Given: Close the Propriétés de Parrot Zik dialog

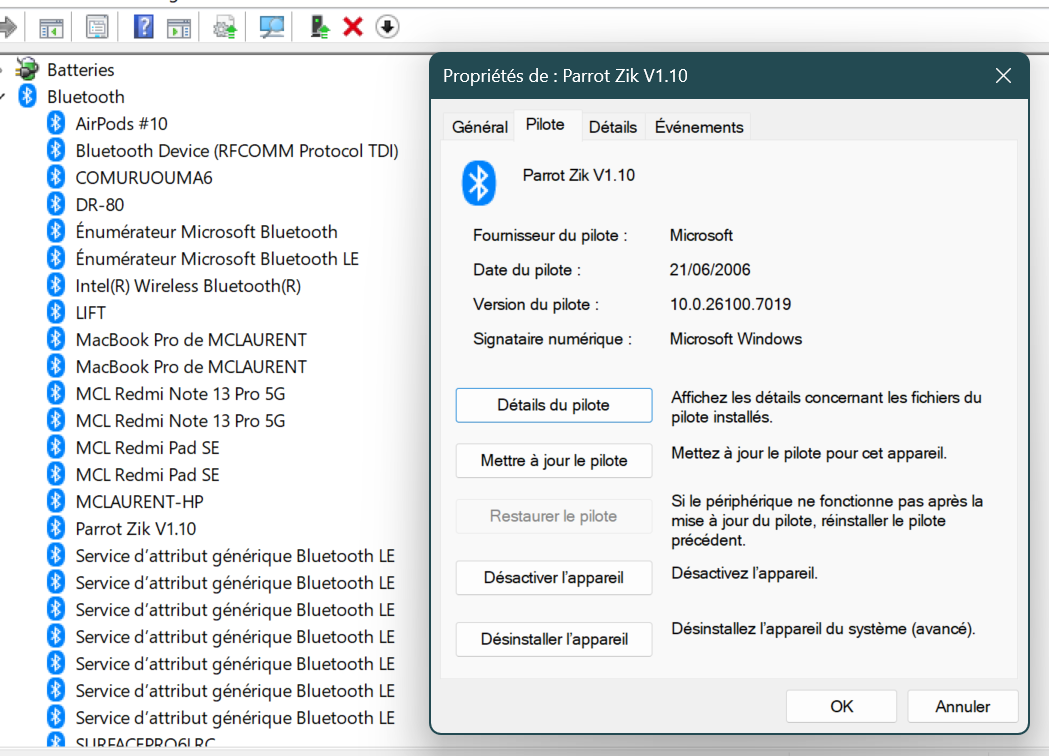Looking at the screenshot, I should coord(1003,76).
